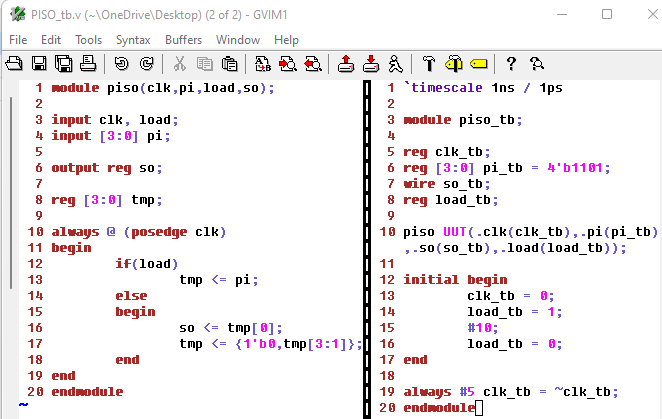Screen dimensions: 662x419
Task: Place cursor on 'endmodule' in right pane
Action: pyautogui.click(x=438, y=408)
